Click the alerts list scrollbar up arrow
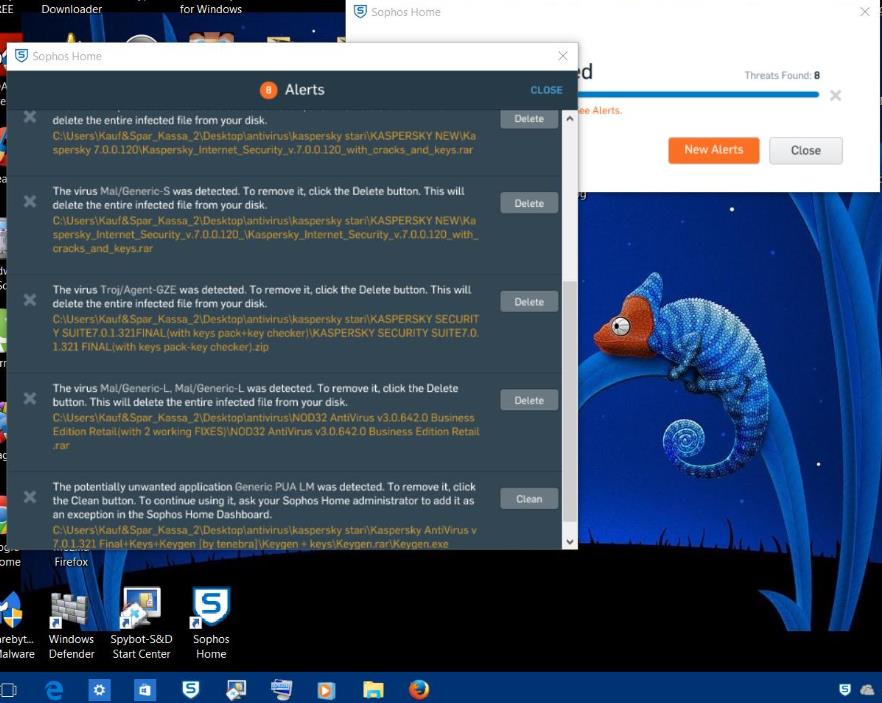The height and width of the screenshot is (703, 882). coord(569,119)
